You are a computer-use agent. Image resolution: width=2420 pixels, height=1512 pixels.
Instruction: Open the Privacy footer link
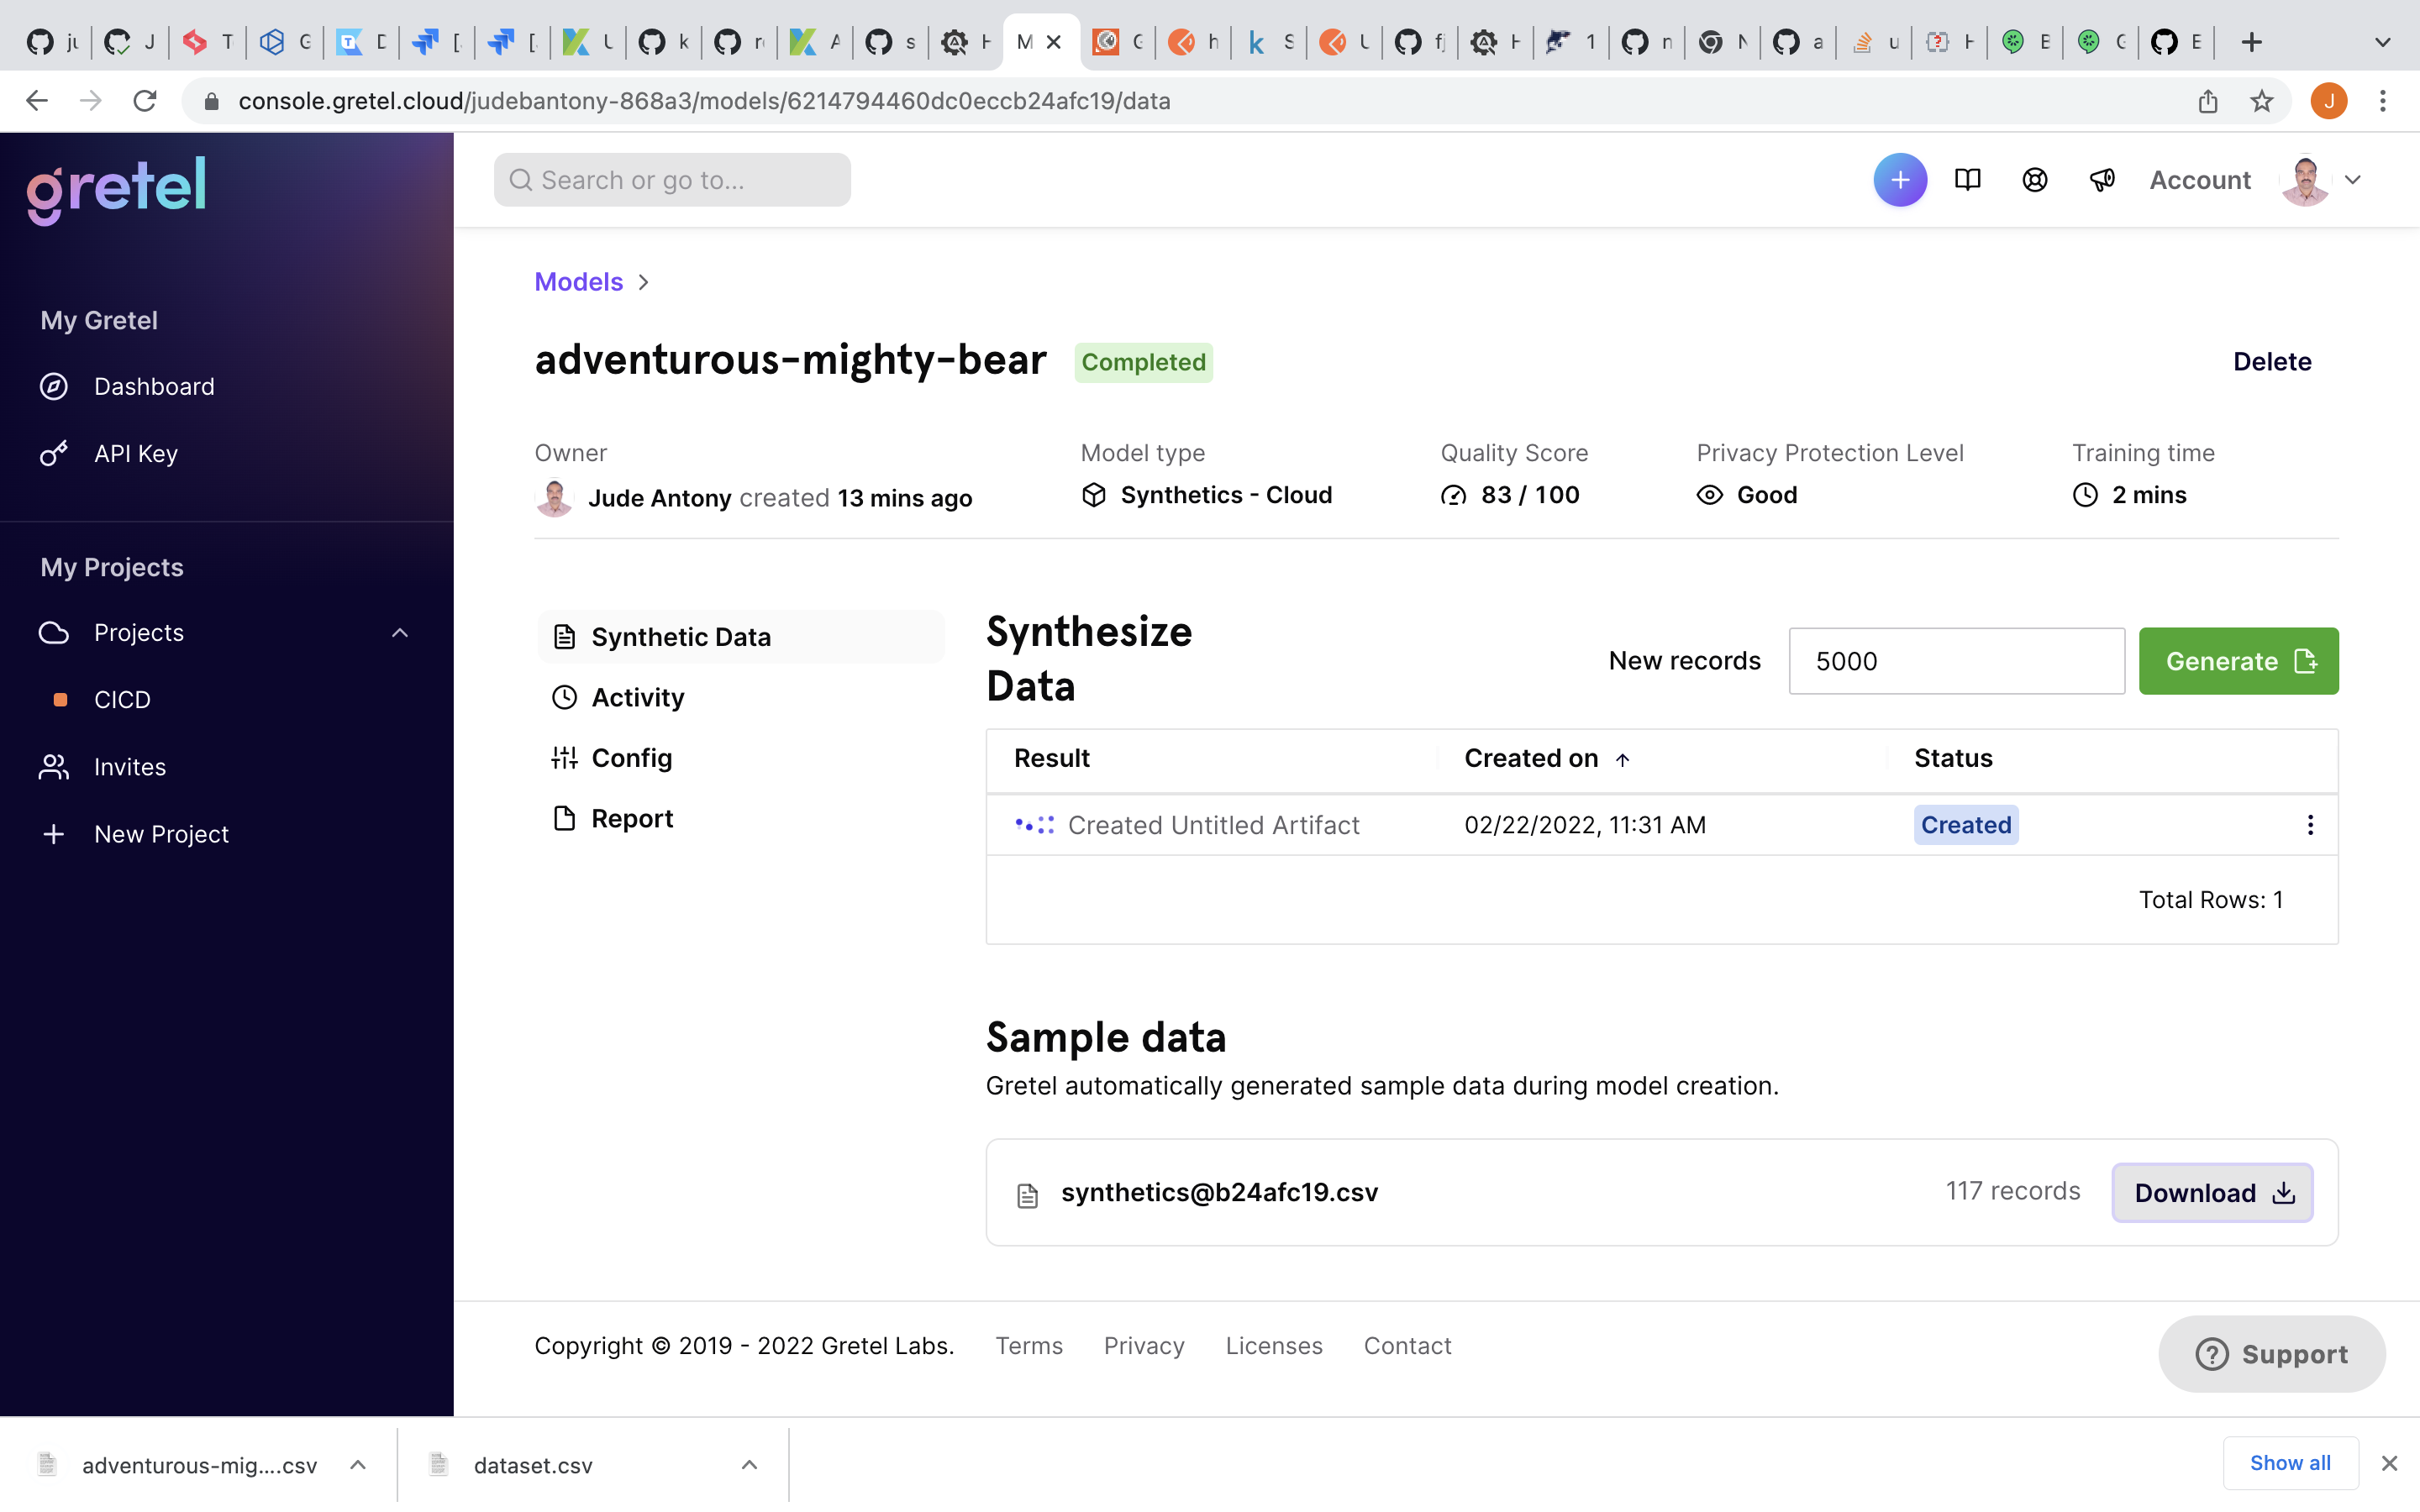(x=1144, y=1346)
